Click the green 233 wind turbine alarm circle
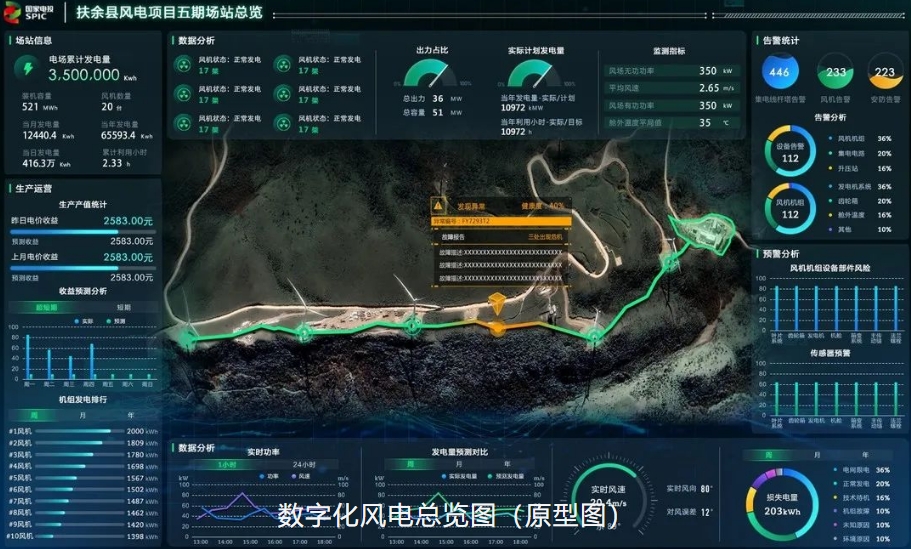Image resolution: width=911 pixels, height=549 pixels. point(836,72)
